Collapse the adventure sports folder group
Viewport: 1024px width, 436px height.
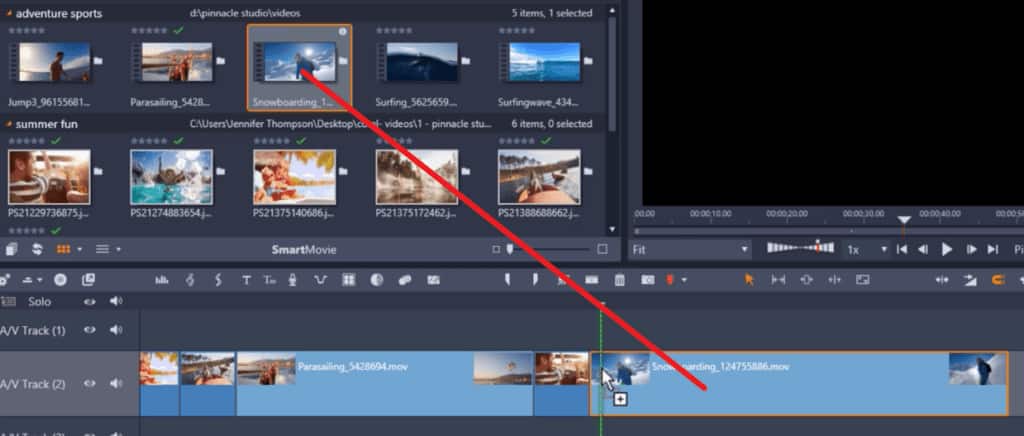9,13
